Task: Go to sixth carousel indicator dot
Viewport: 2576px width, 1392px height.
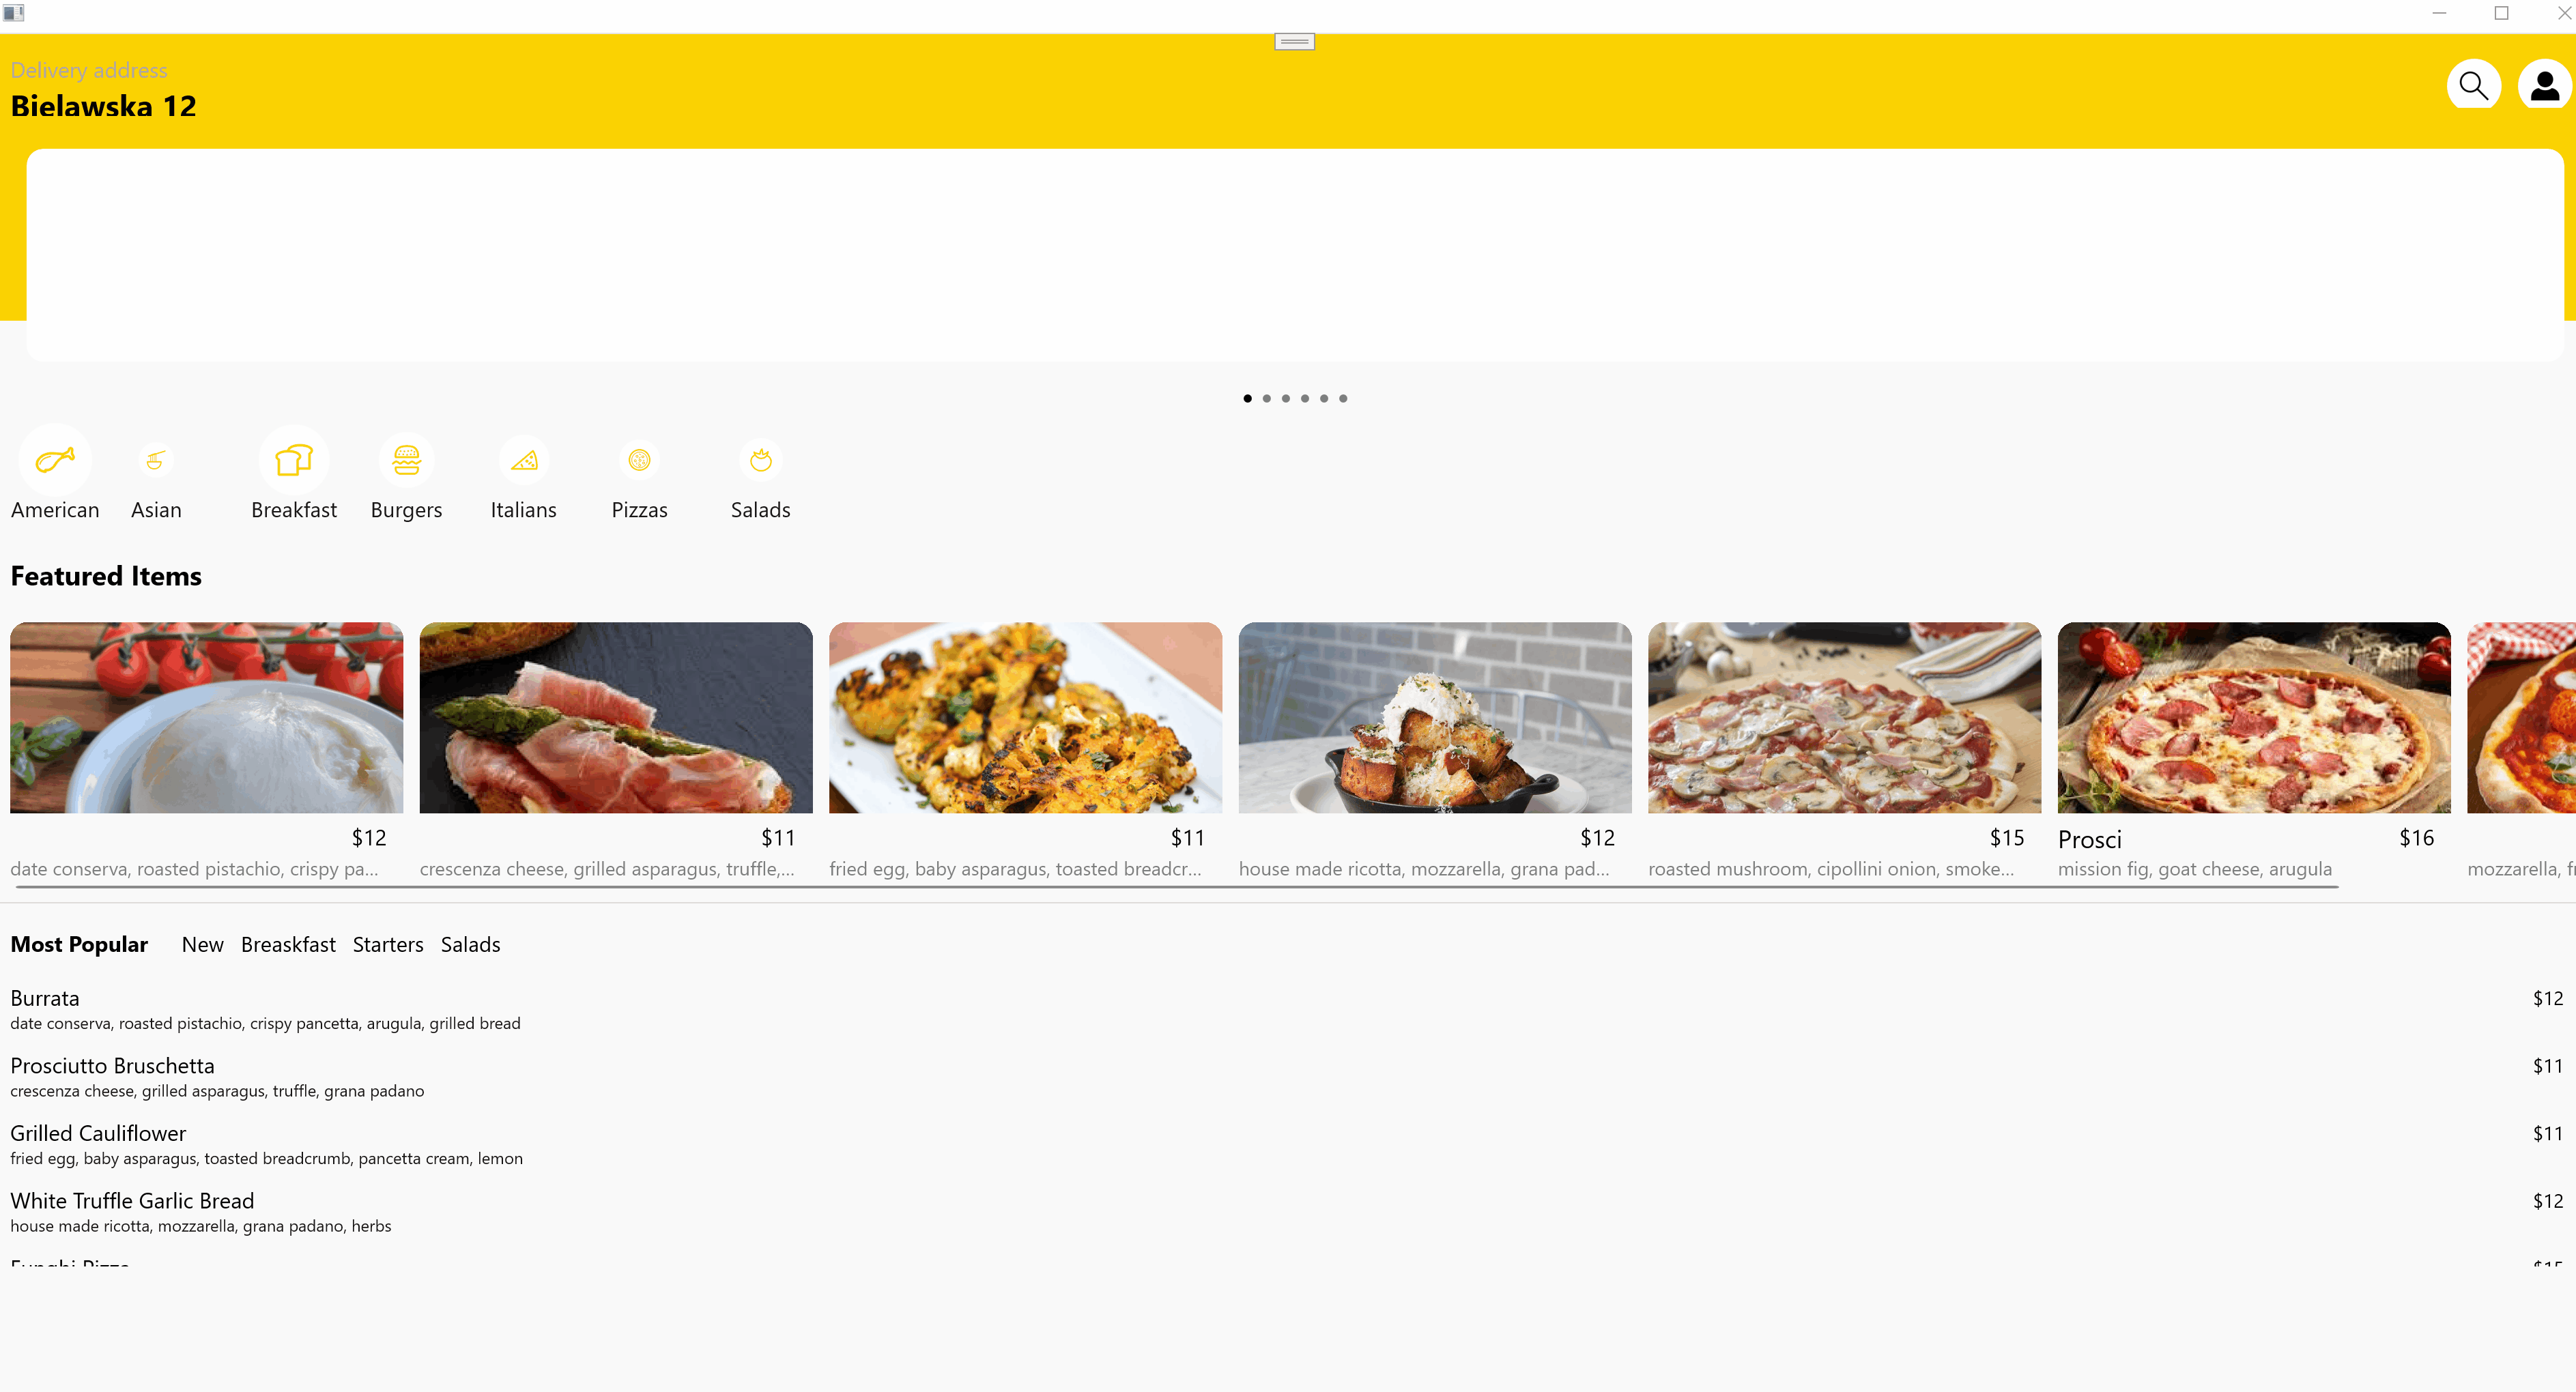Action: [1343, 398]
